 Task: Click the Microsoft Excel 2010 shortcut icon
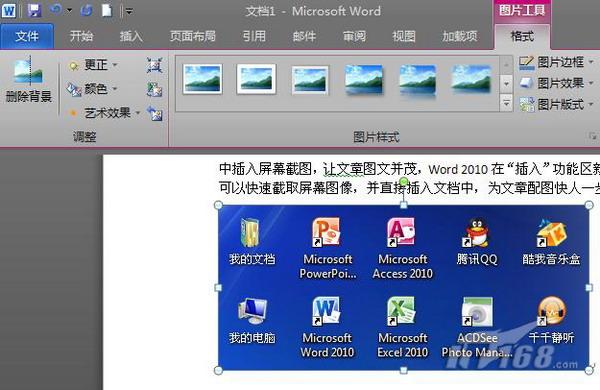pyautogui.click(x=402, y=311)
